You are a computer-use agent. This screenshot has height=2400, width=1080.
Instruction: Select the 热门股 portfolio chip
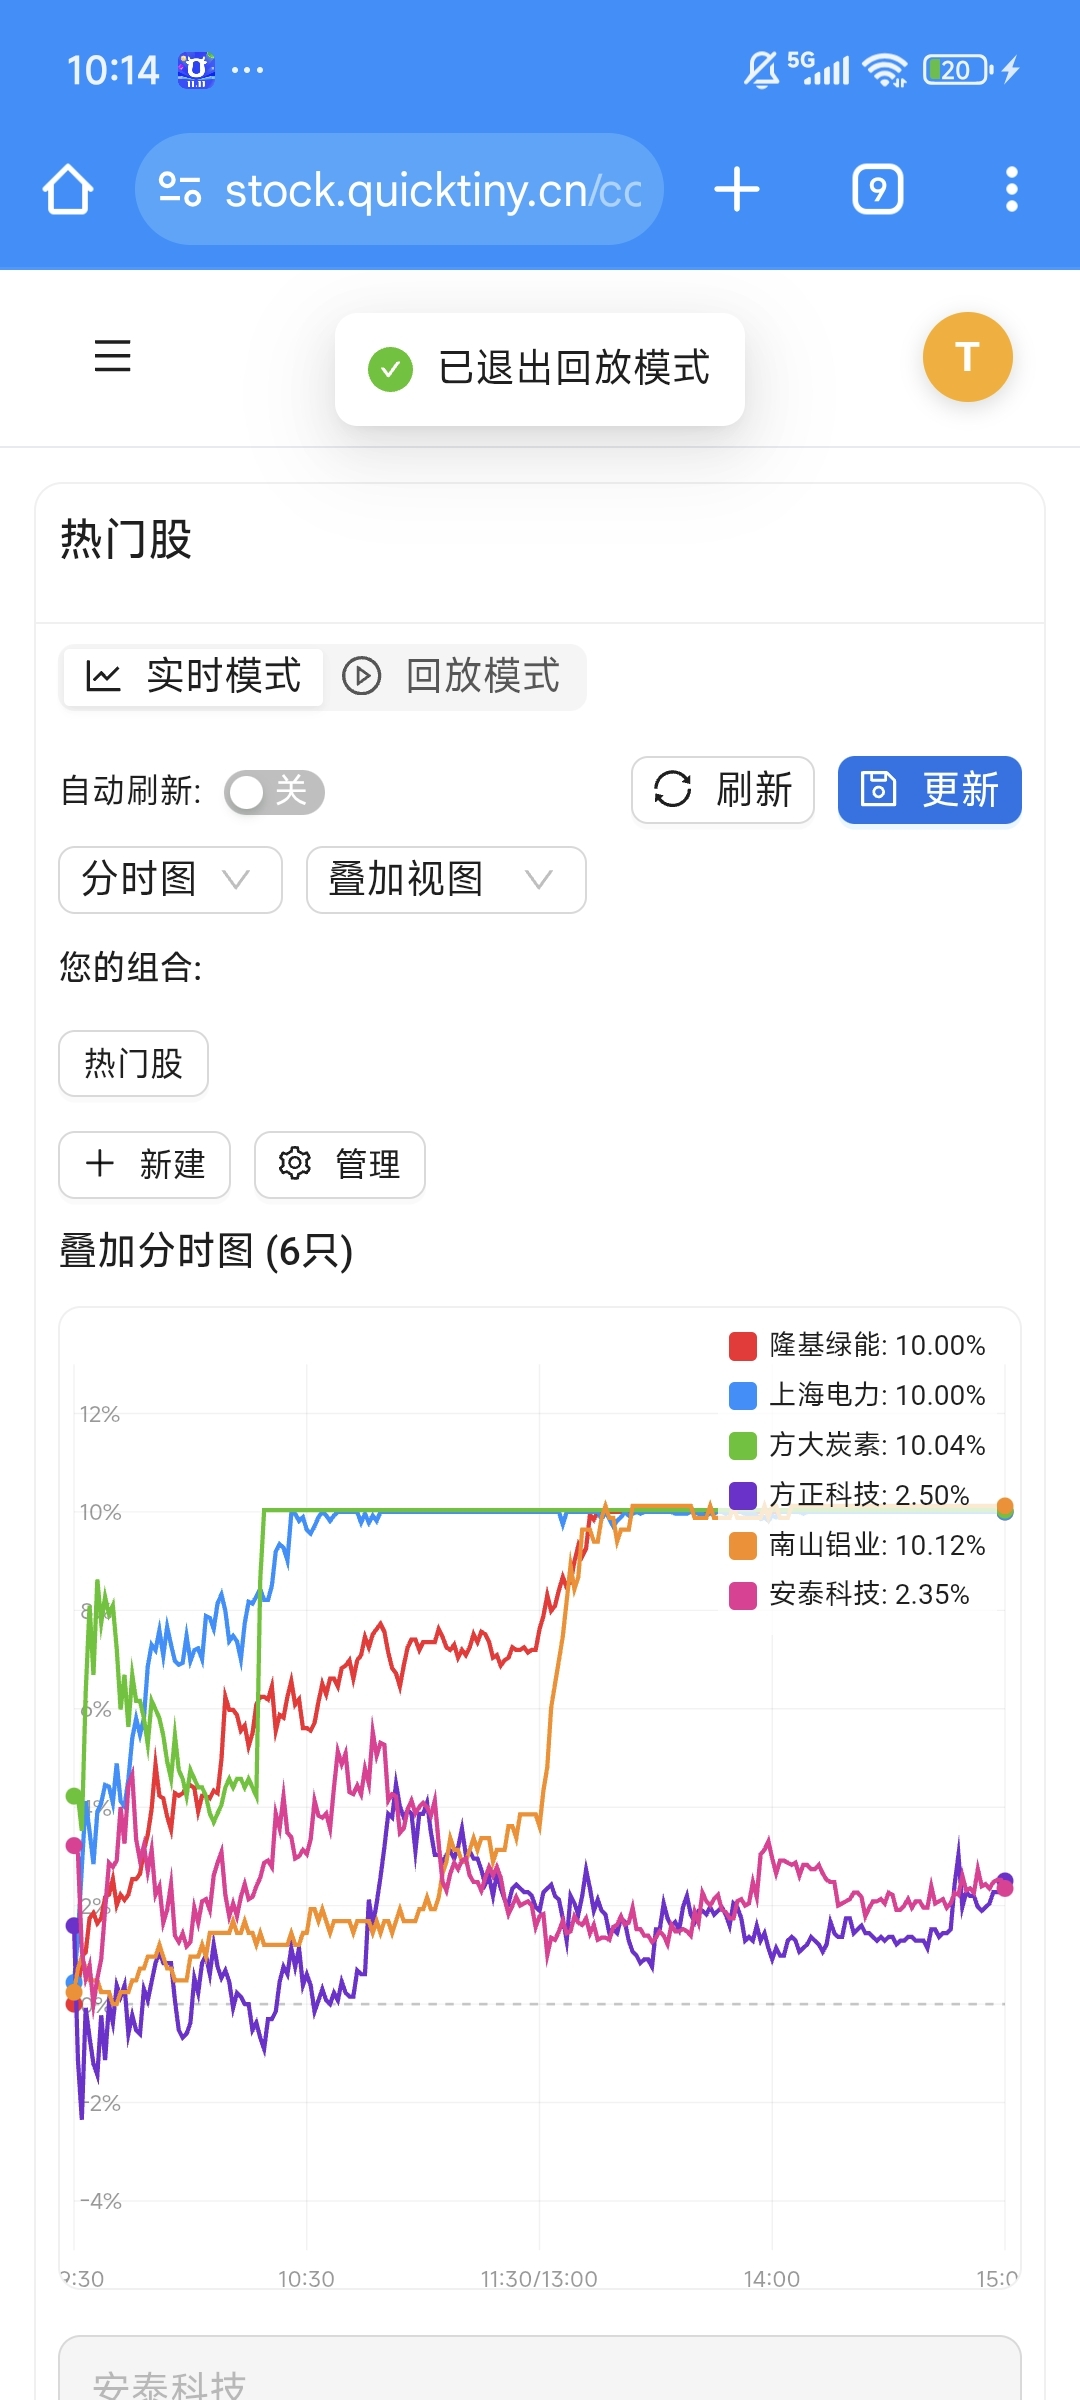click(133, 1064)
